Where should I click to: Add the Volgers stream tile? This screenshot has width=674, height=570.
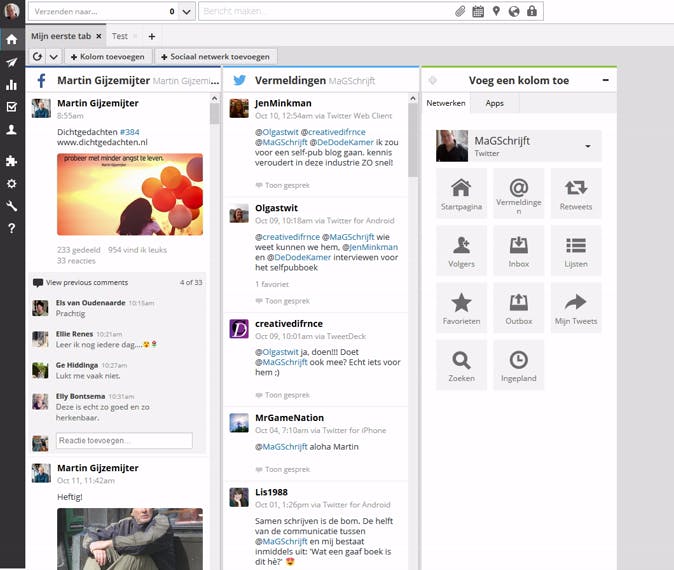click(x=461, y=251)
